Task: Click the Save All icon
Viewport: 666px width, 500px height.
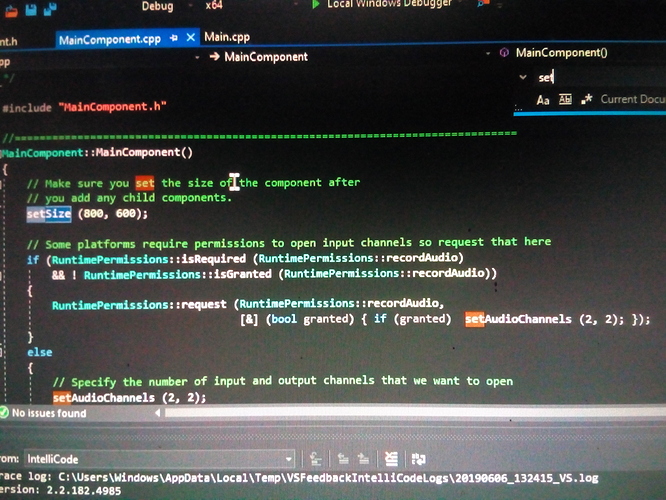Action: click(50, 9)
